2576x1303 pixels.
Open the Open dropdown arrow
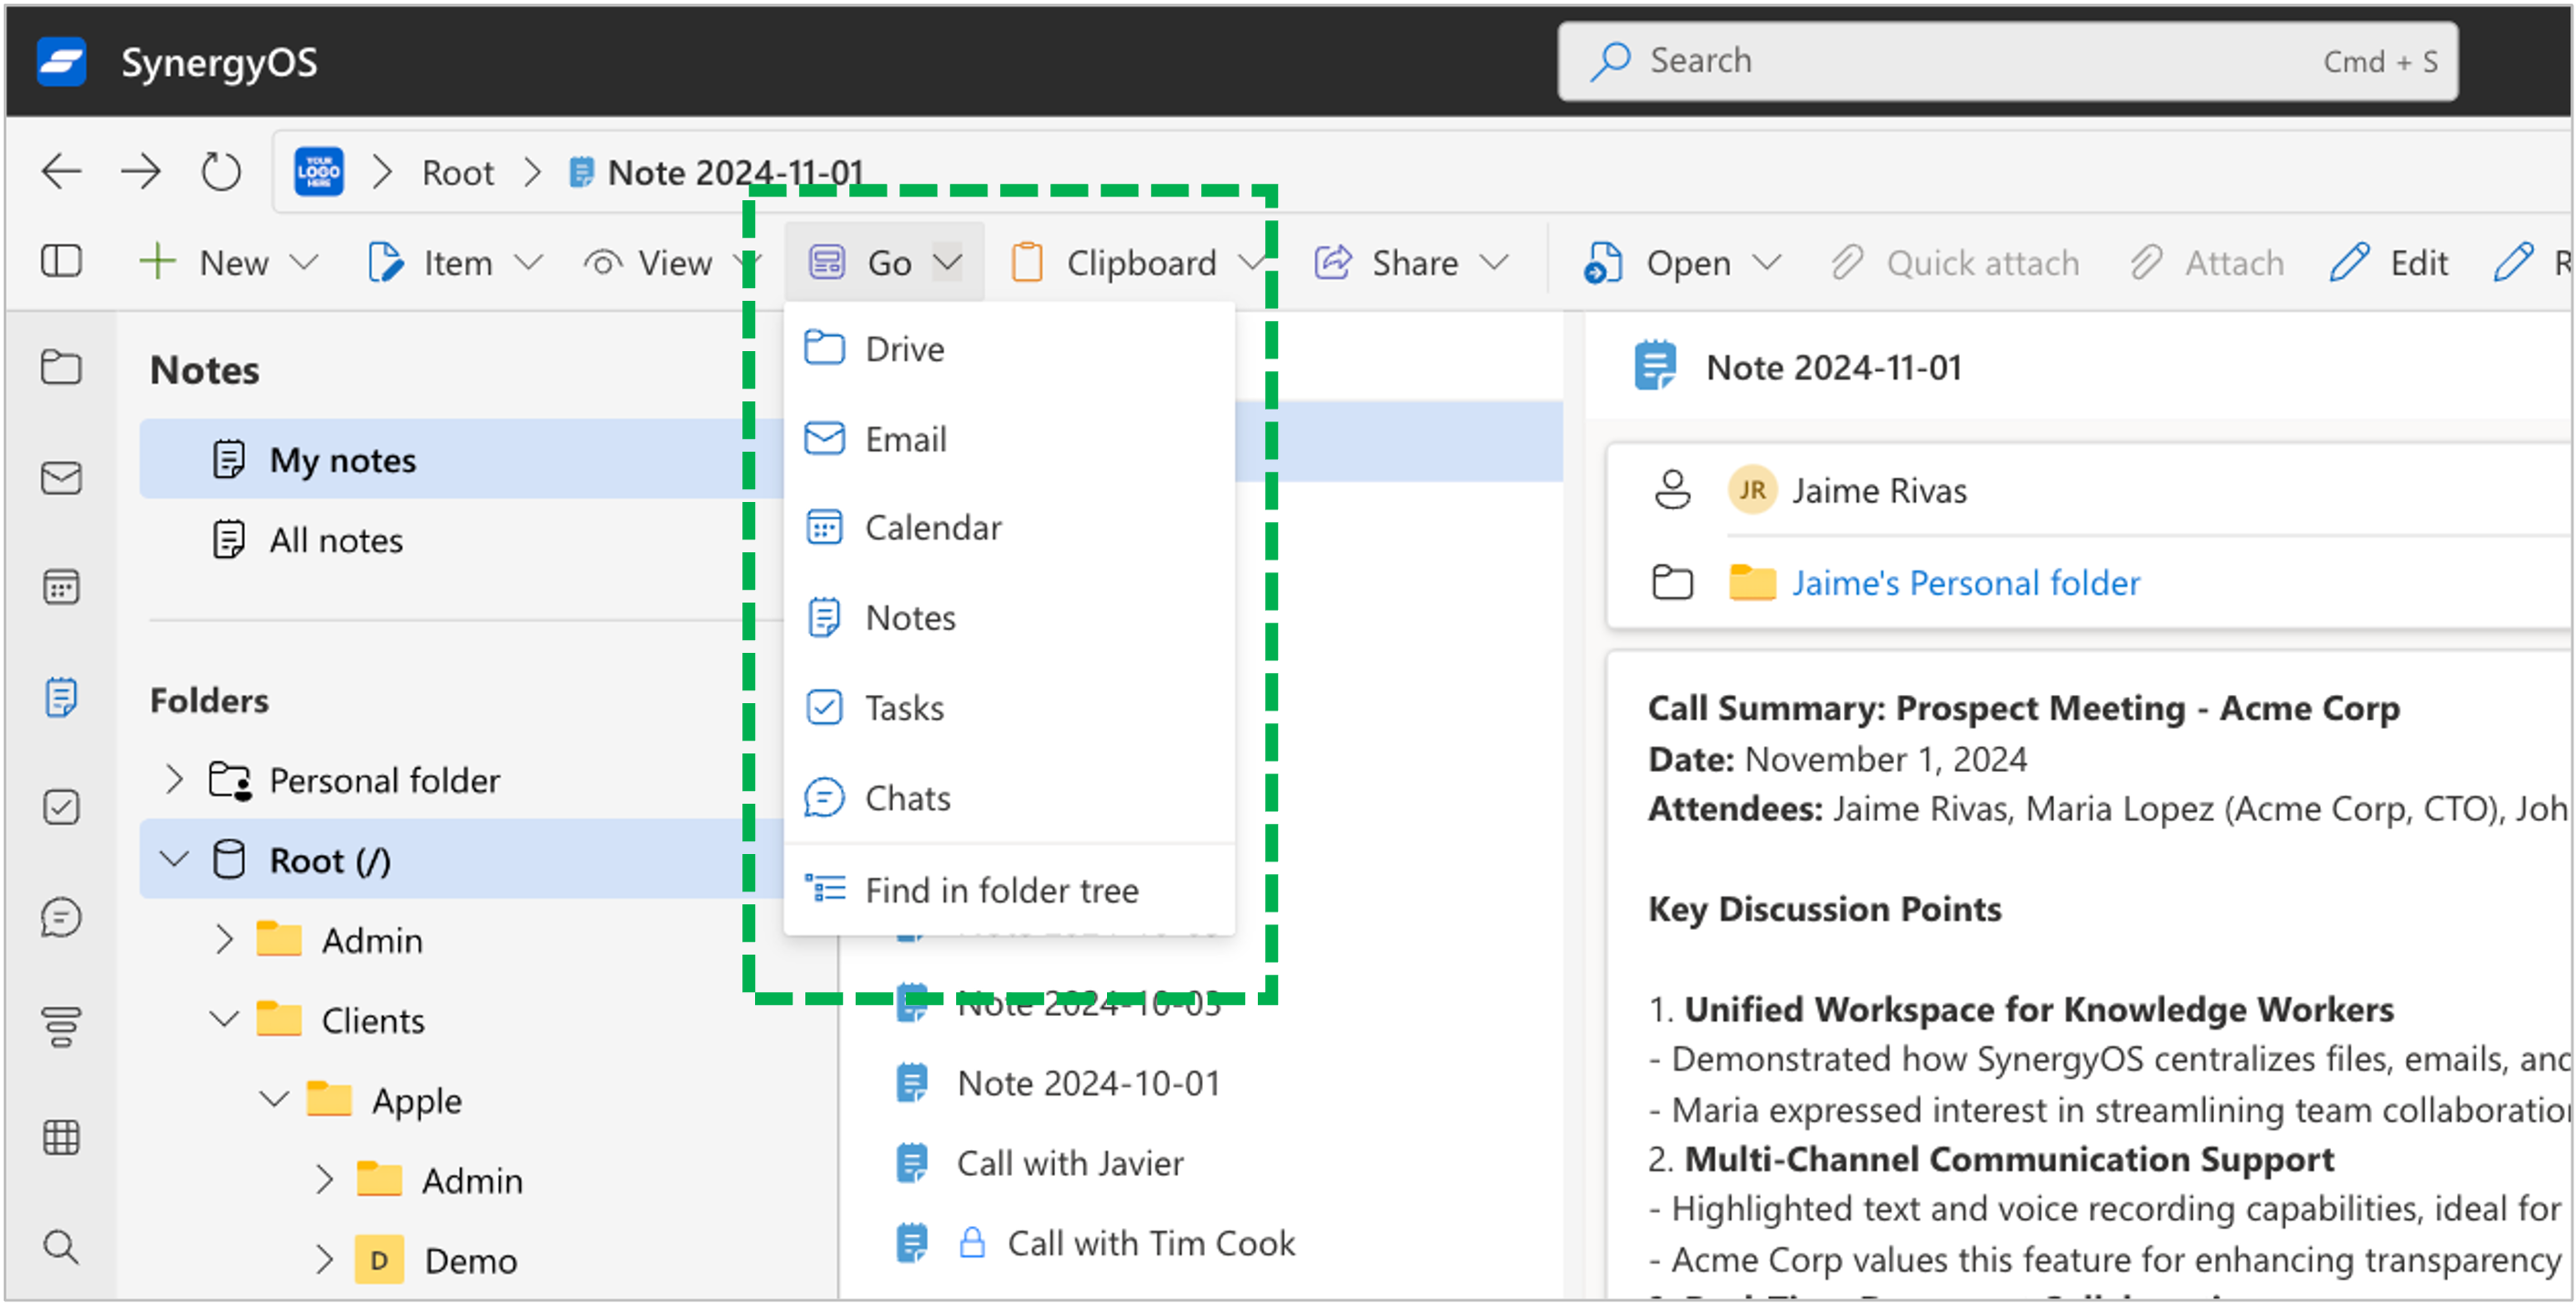[1767, 262]
